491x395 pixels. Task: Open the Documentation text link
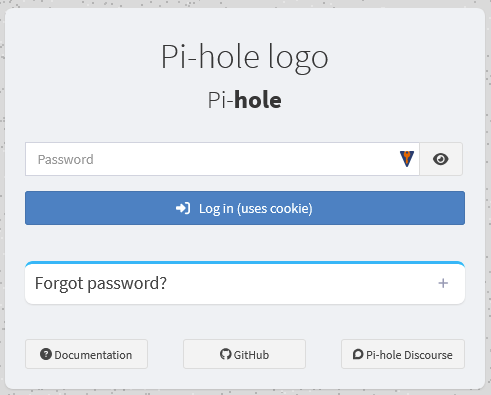tap(93, 355)
